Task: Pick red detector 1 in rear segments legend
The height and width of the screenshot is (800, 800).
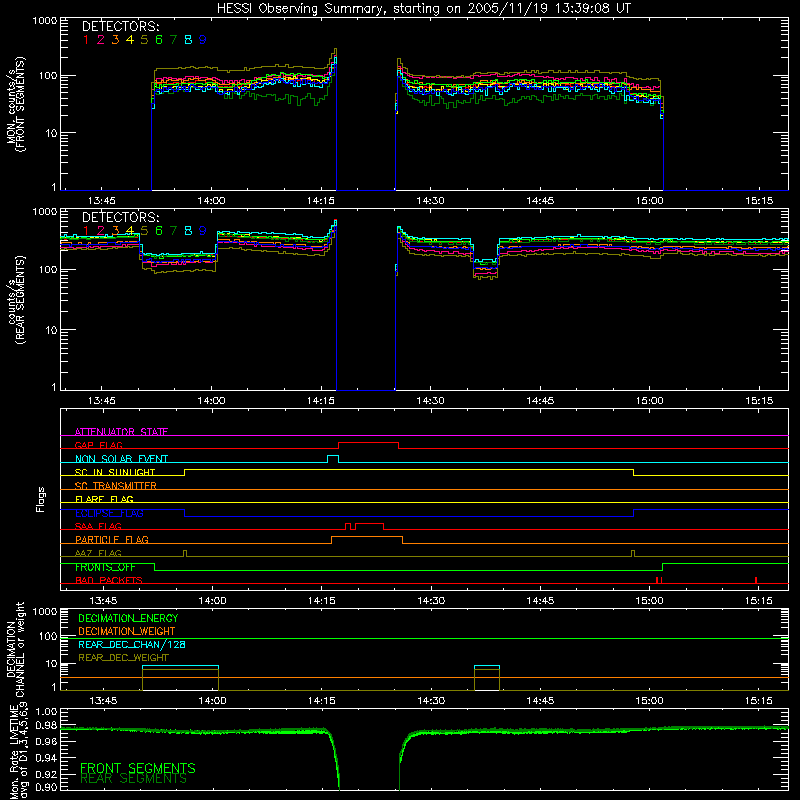Action: pos(86,231)
